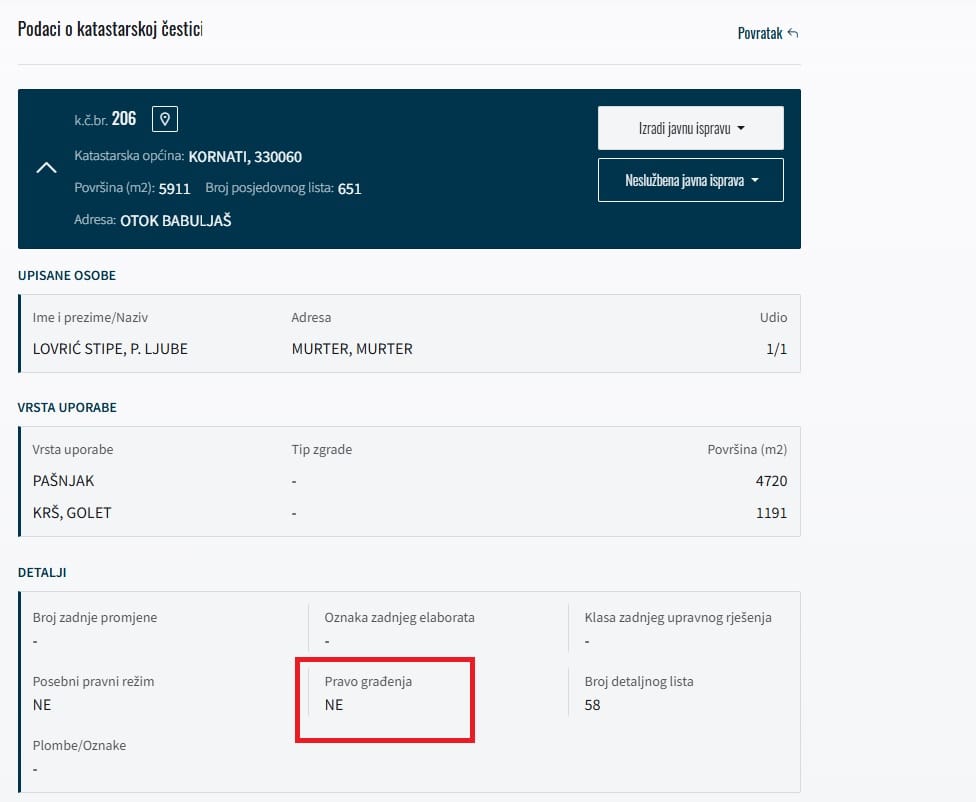Open the Izradi javnu ispravu dropdown
Image resolution: width=976 pixels, height=802 pixels.
pyautogui.click(x=690, y=128)
